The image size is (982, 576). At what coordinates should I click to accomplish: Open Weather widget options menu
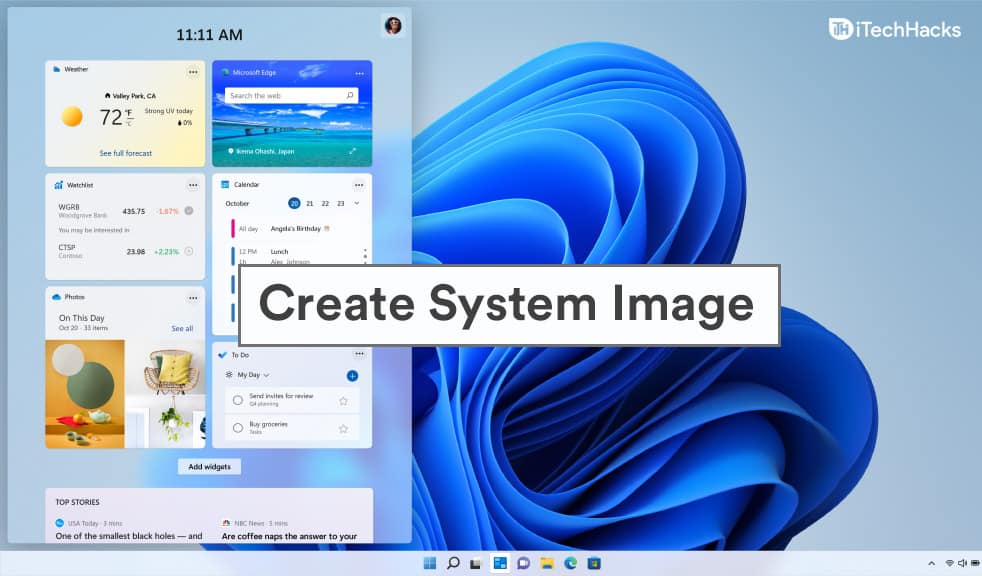(193, 72)
